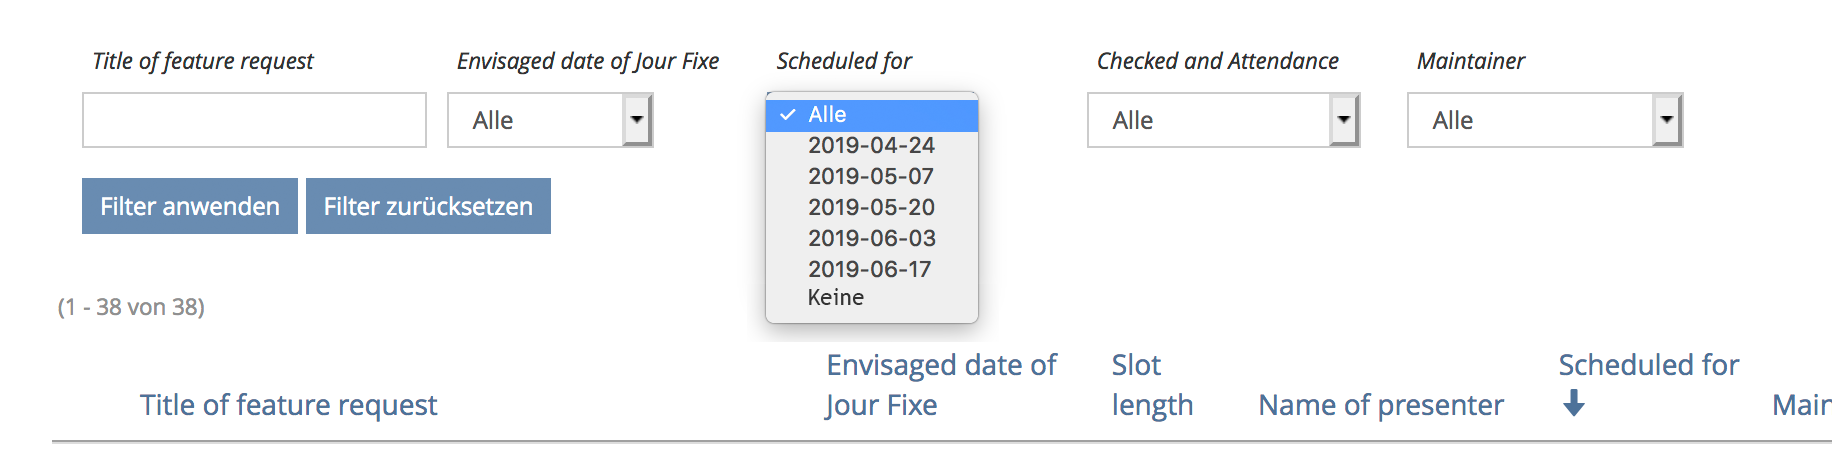The image size is (1832, 454).
Task: Choose the 2019-06-03 date option
Action: (871, 239)
